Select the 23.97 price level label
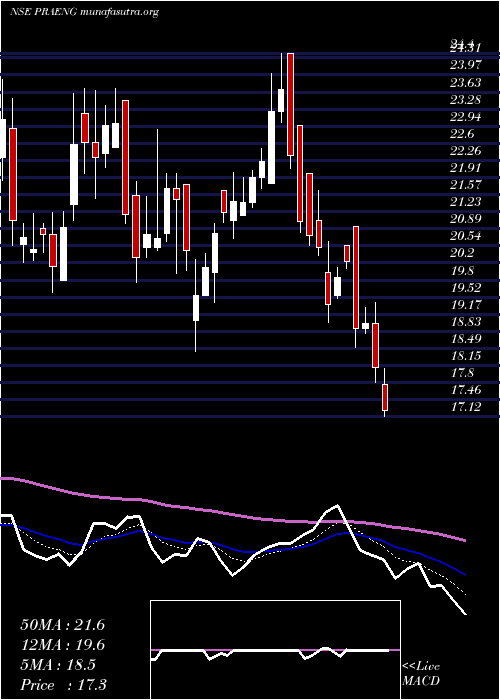This screenshot has height=700, width=500. click(x=466, y=65)
